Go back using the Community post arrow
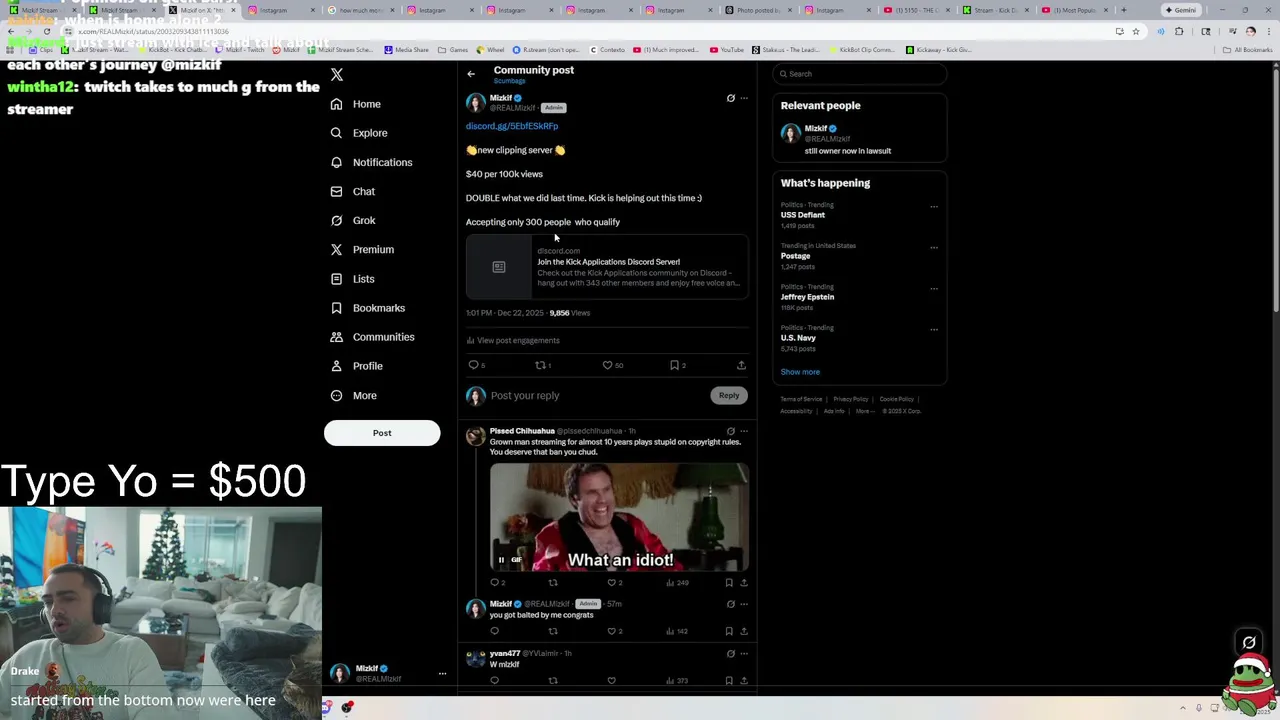Image resolution: width=1280 pixels, height=720 pixels. (471, 74)
